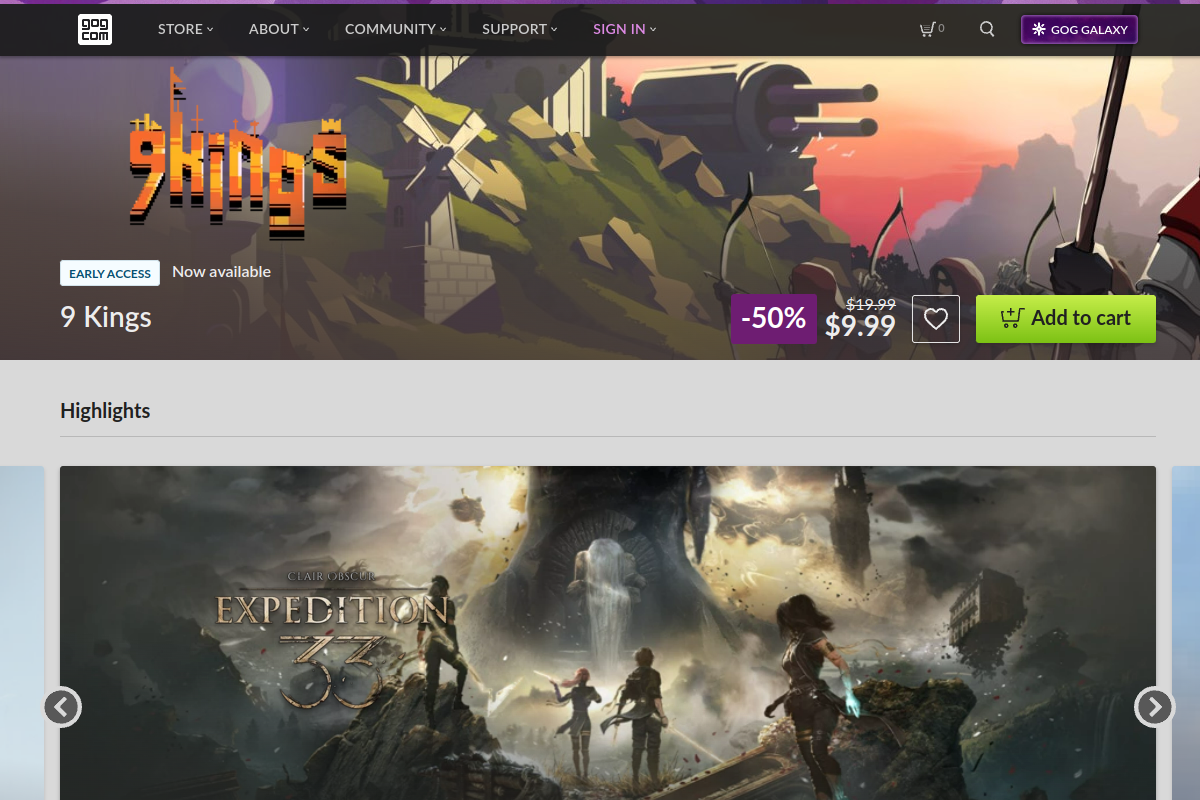The image size is (1200, 800).
Task: Click the -50% discount badge
Action: click(x=773, y=318)
